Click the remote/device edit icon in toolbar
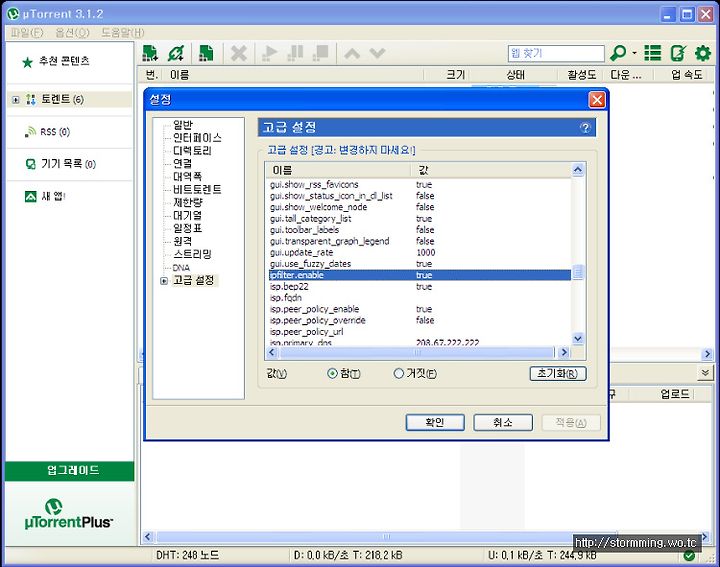 [678, 53]
